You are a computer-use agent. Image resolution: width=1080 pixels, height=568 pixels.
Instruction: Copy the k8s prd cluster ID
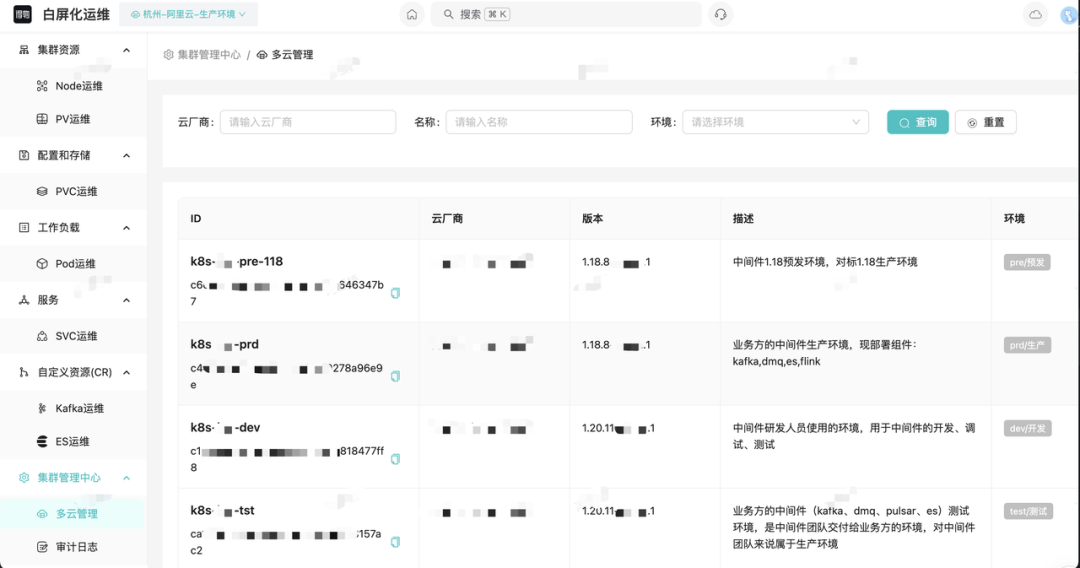[395, 376]
